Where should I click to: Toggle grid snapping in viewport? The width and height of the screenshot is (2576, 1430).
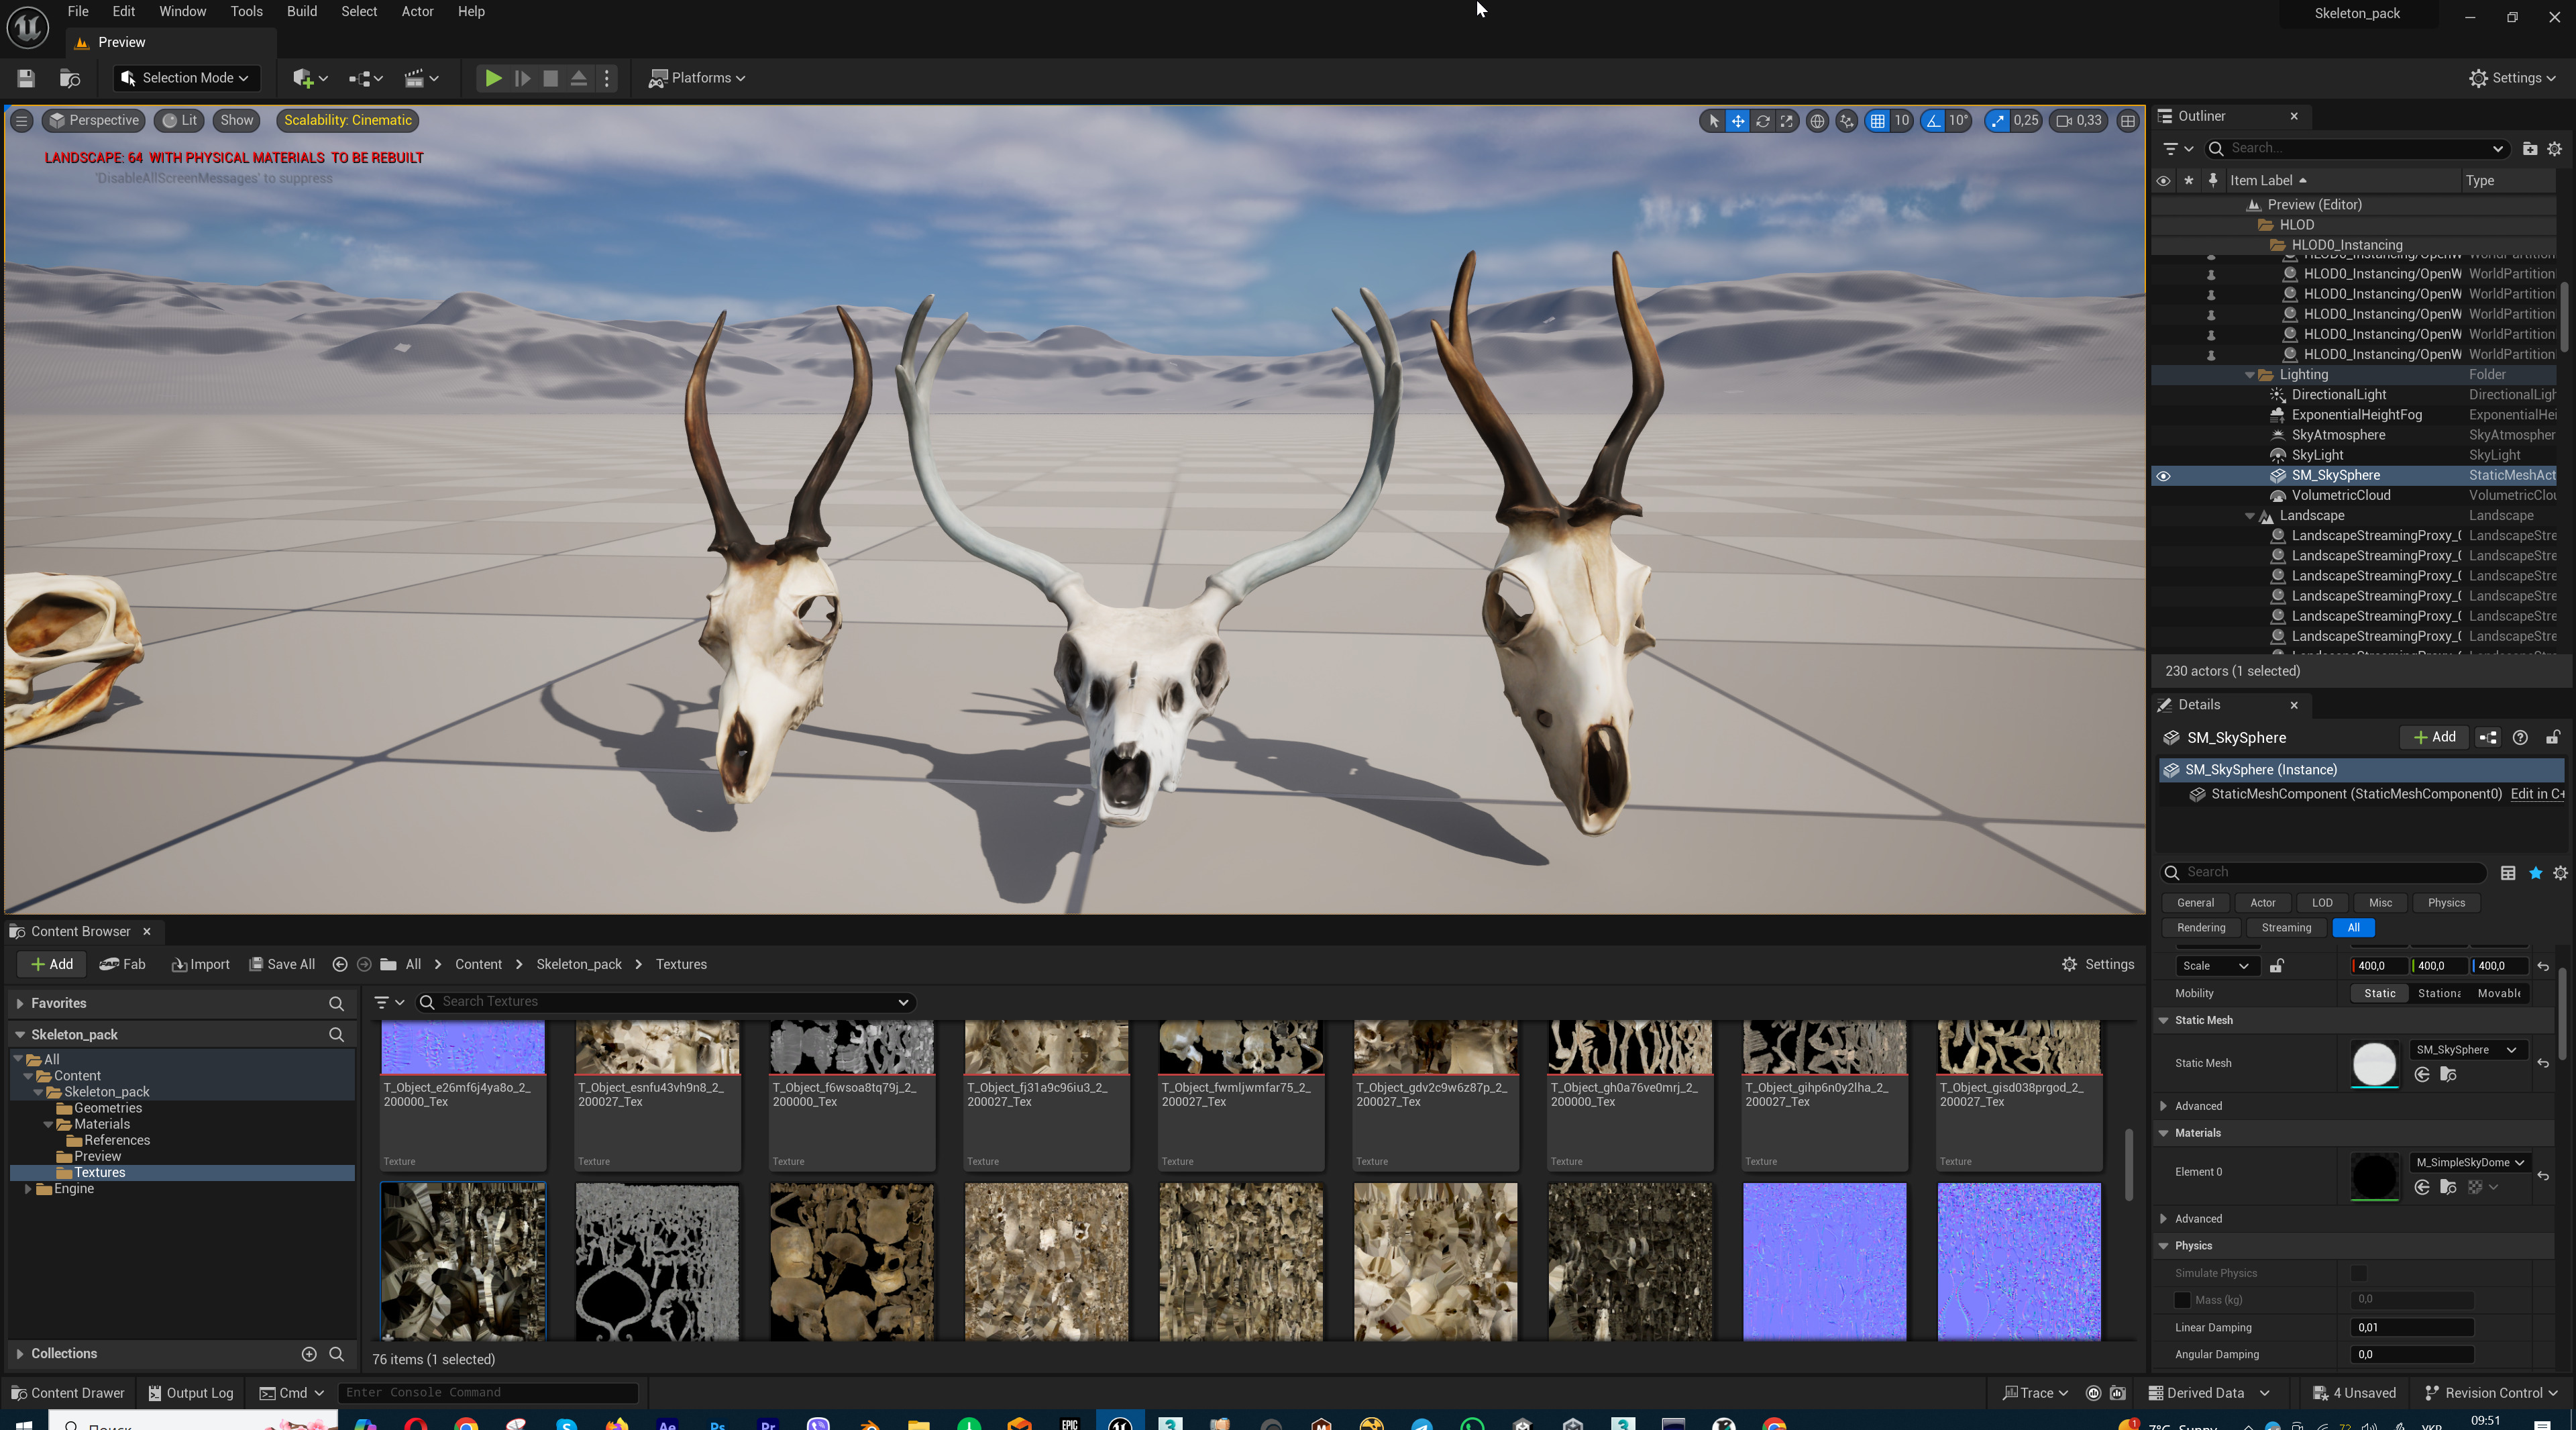pos(1877,121)
